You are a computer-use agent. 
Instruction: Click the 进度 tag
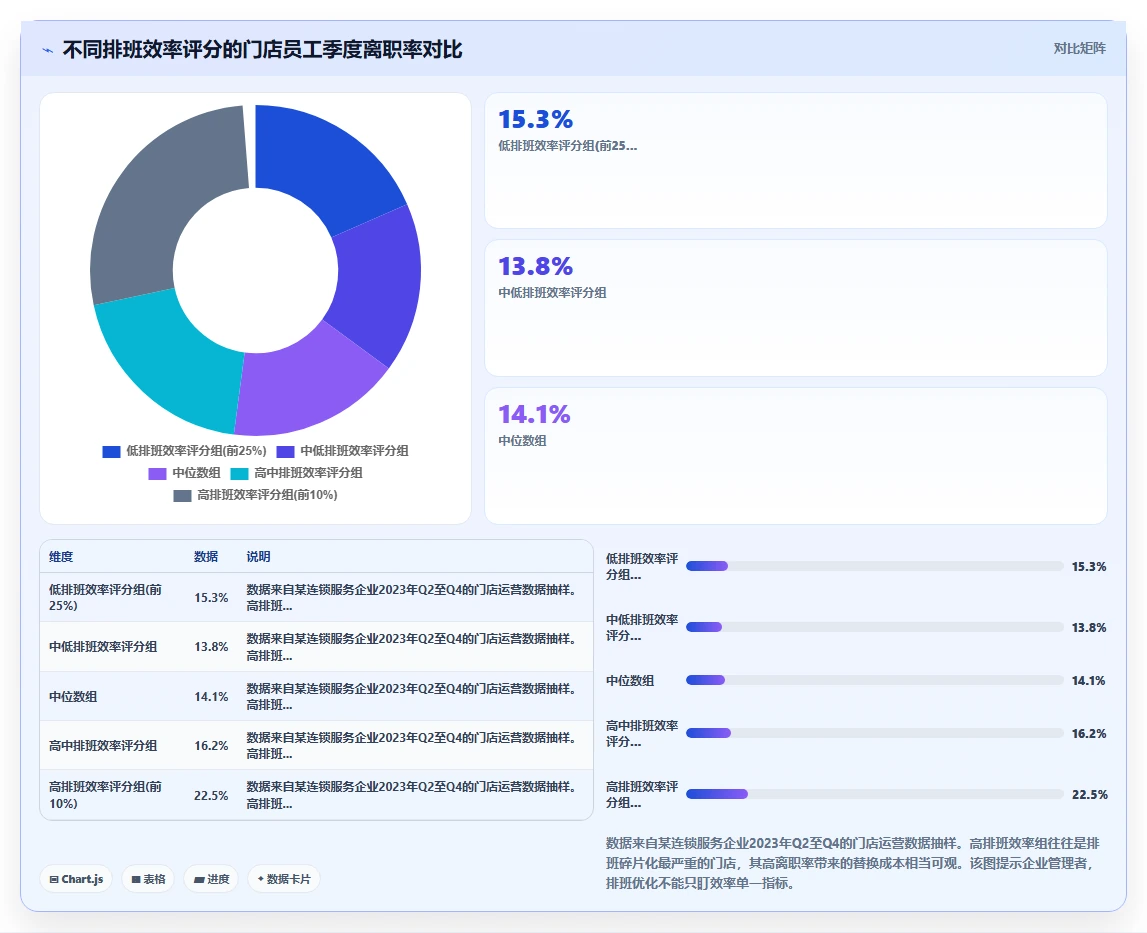pos(211,879)
